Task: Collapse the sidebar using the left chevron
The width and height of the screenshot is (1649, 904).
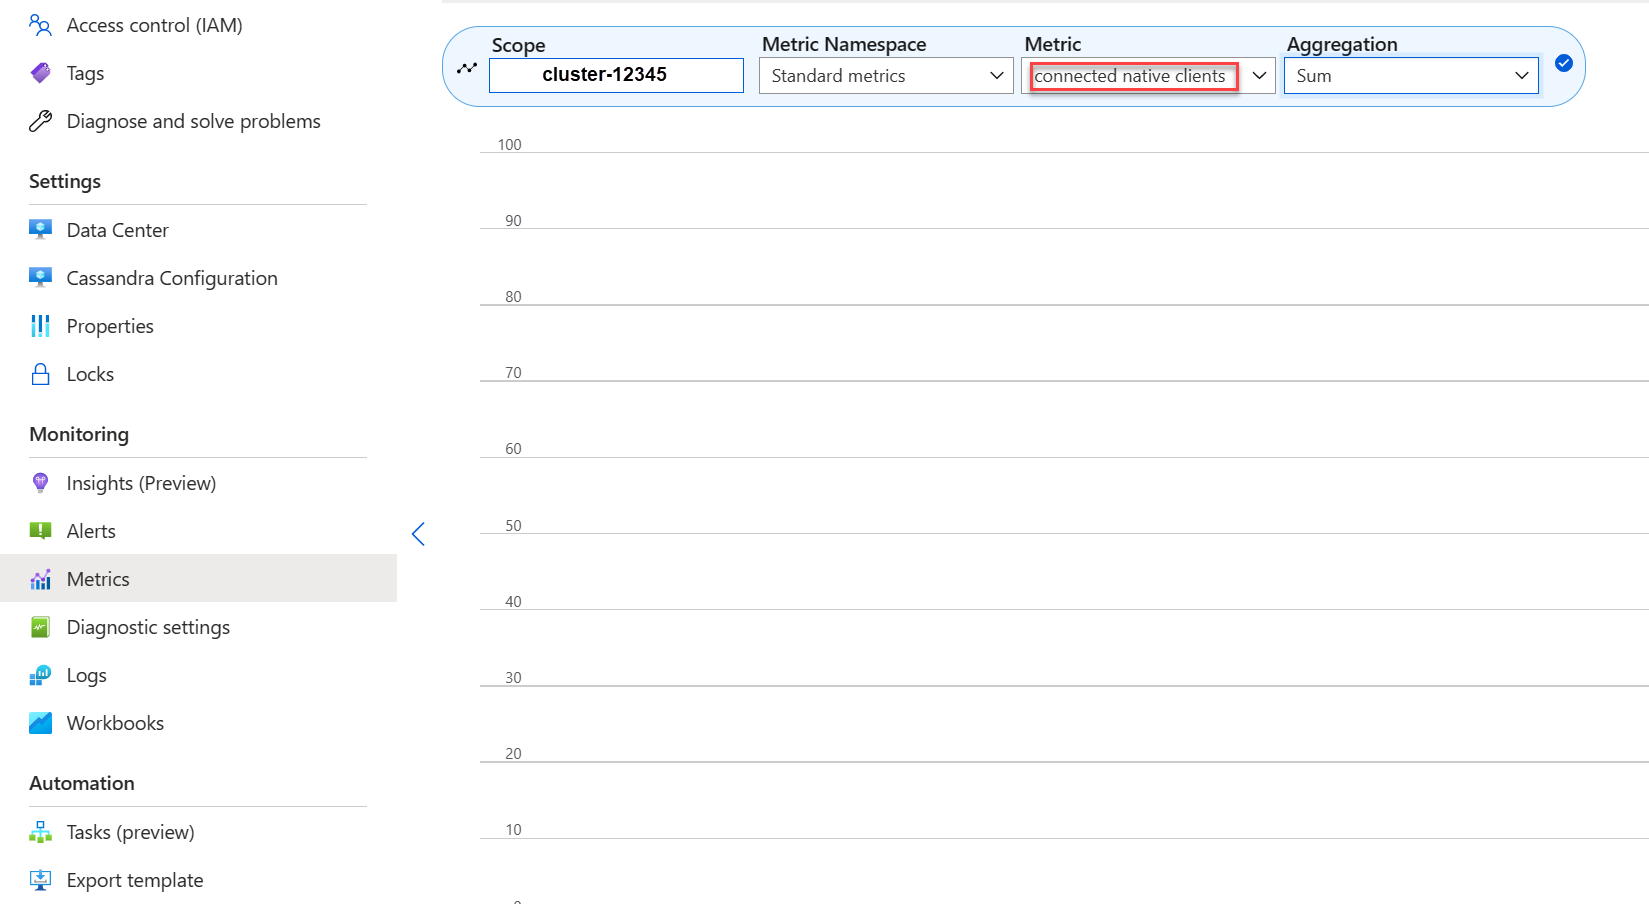Action: [418, 534]
